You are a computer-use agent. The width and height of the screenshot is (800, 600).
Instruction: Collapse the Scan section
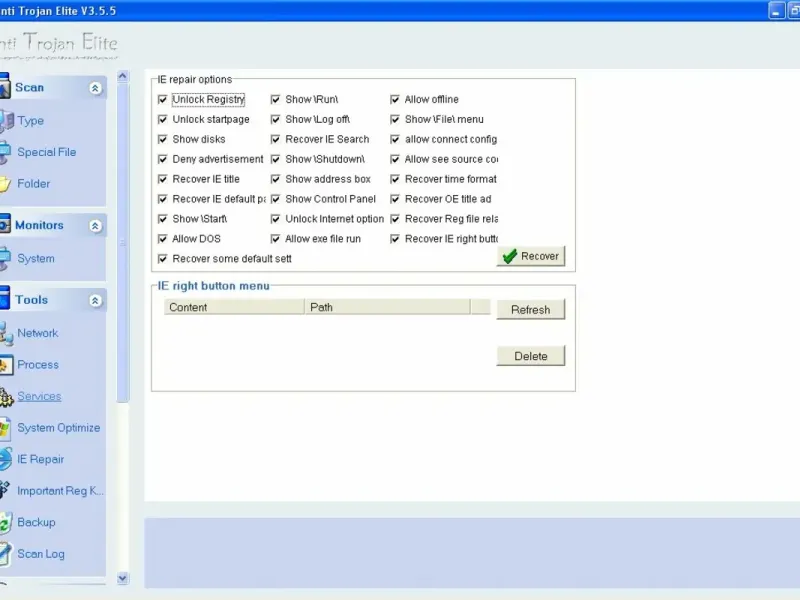95,88
